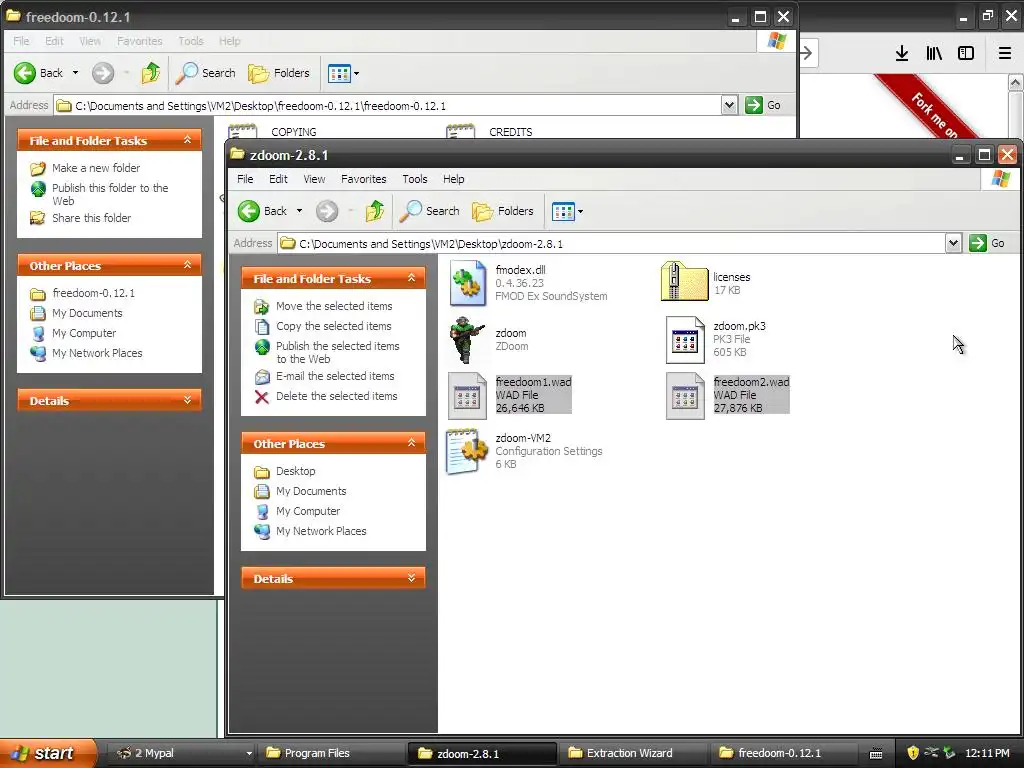1024x768 pixels.
Task: Open address bar dropdown in zdoom-2.8.1 window
Action: (953, 244)
